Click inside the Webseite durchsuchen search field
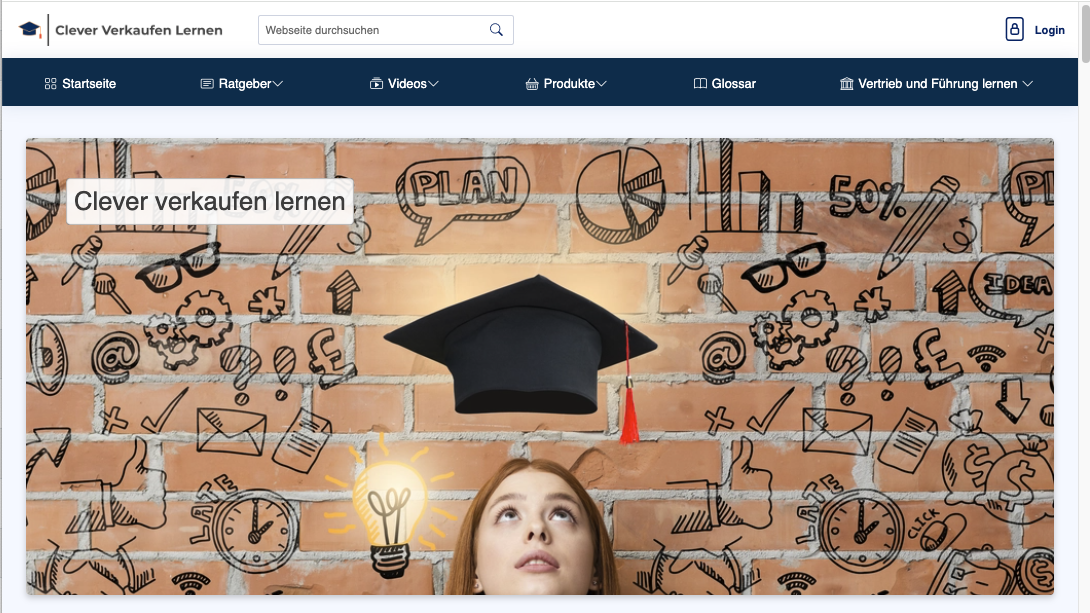 pyautogui.click(x=370, y=30)
